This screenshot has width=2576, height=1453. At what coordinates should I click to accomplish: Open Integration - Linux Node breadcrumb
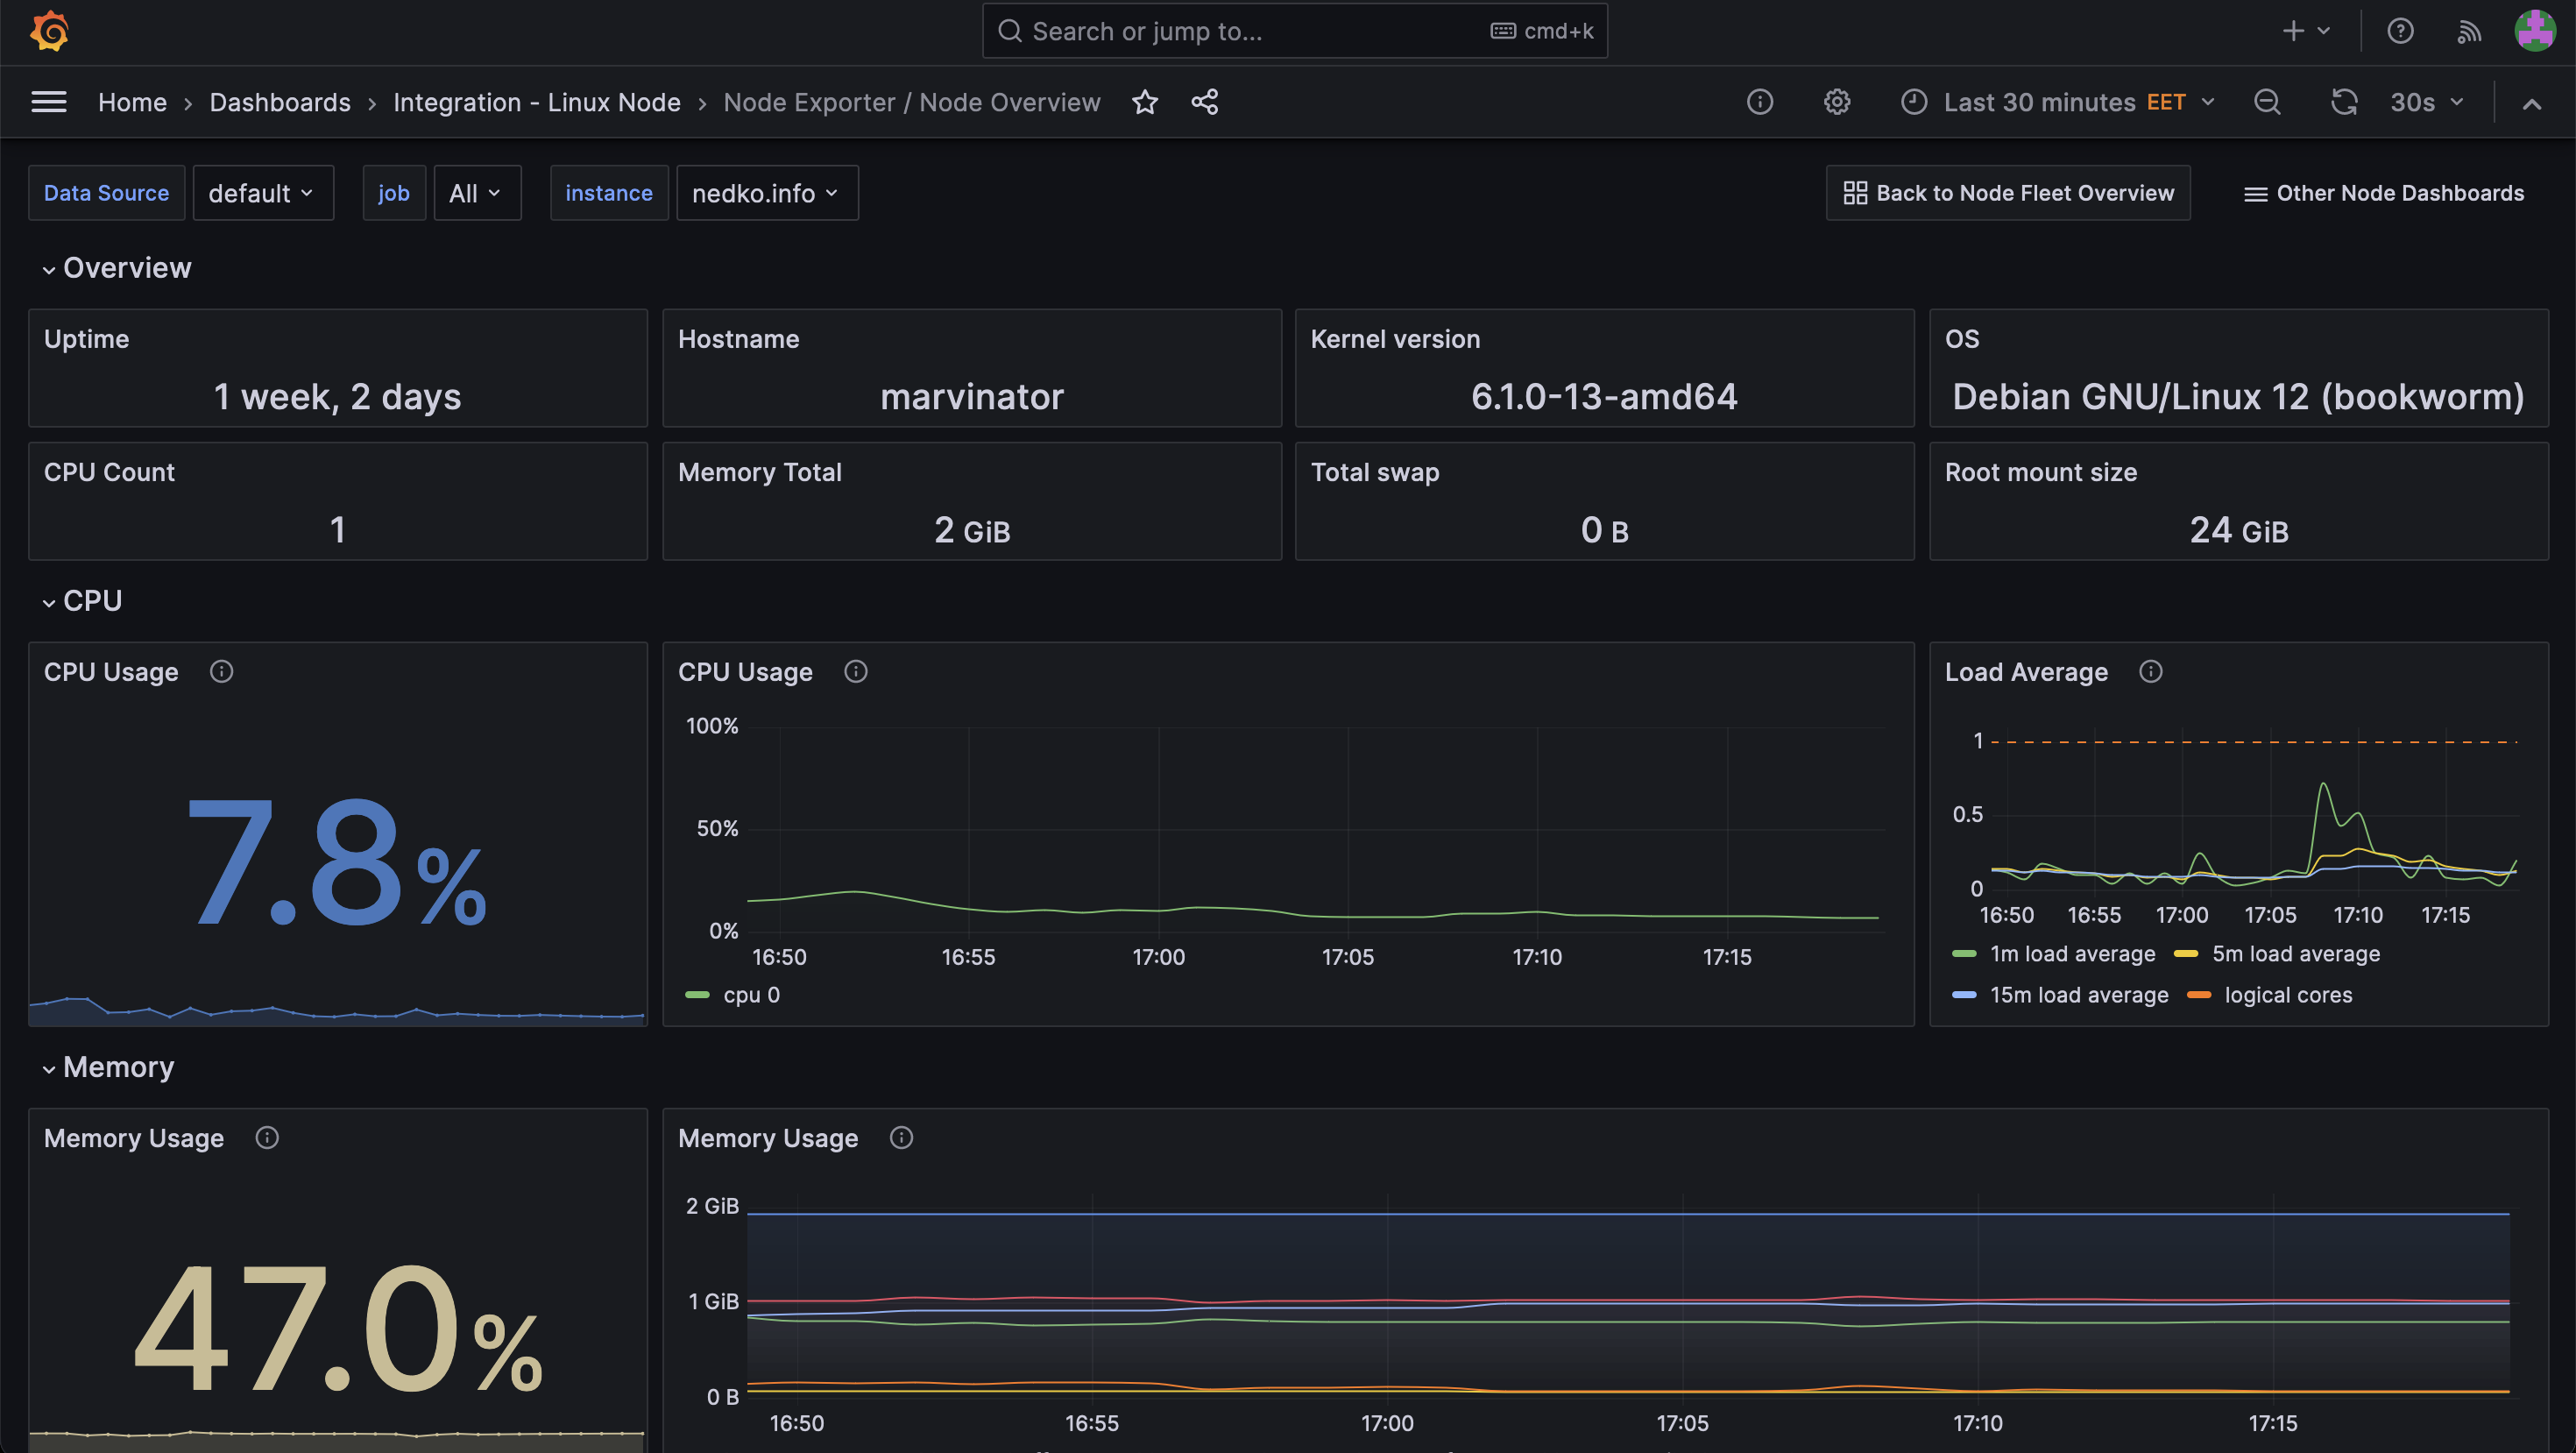[x=537, y=102]
